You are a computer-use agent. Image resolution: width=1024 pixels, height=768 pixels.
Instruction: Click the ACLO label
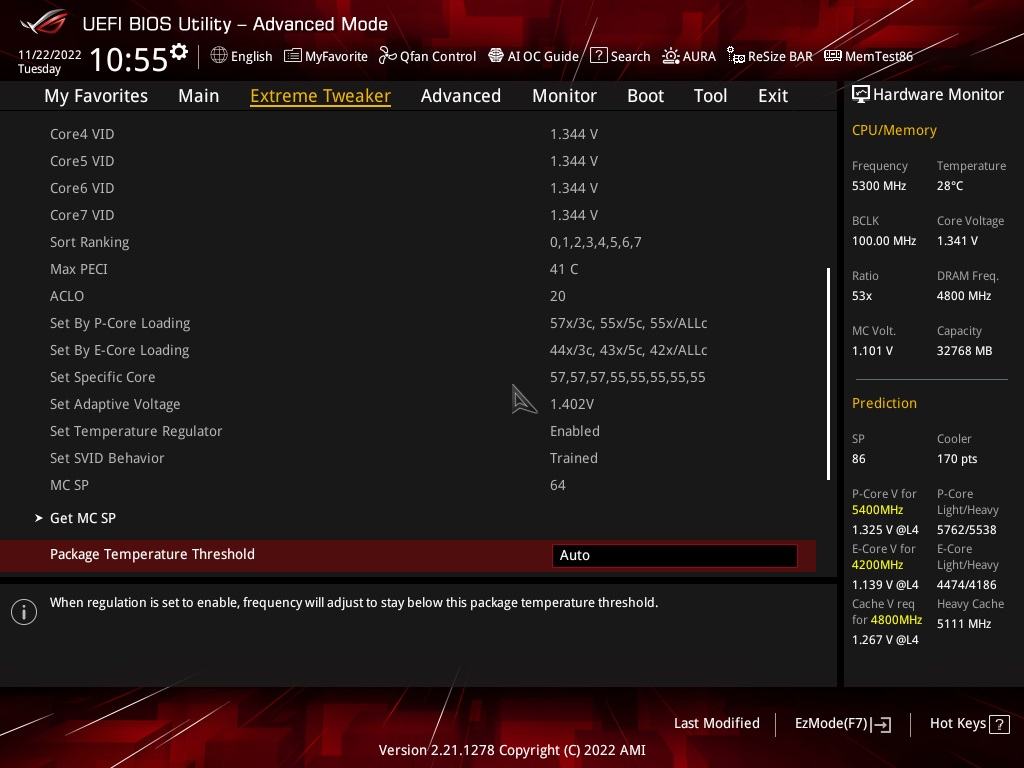67,296
